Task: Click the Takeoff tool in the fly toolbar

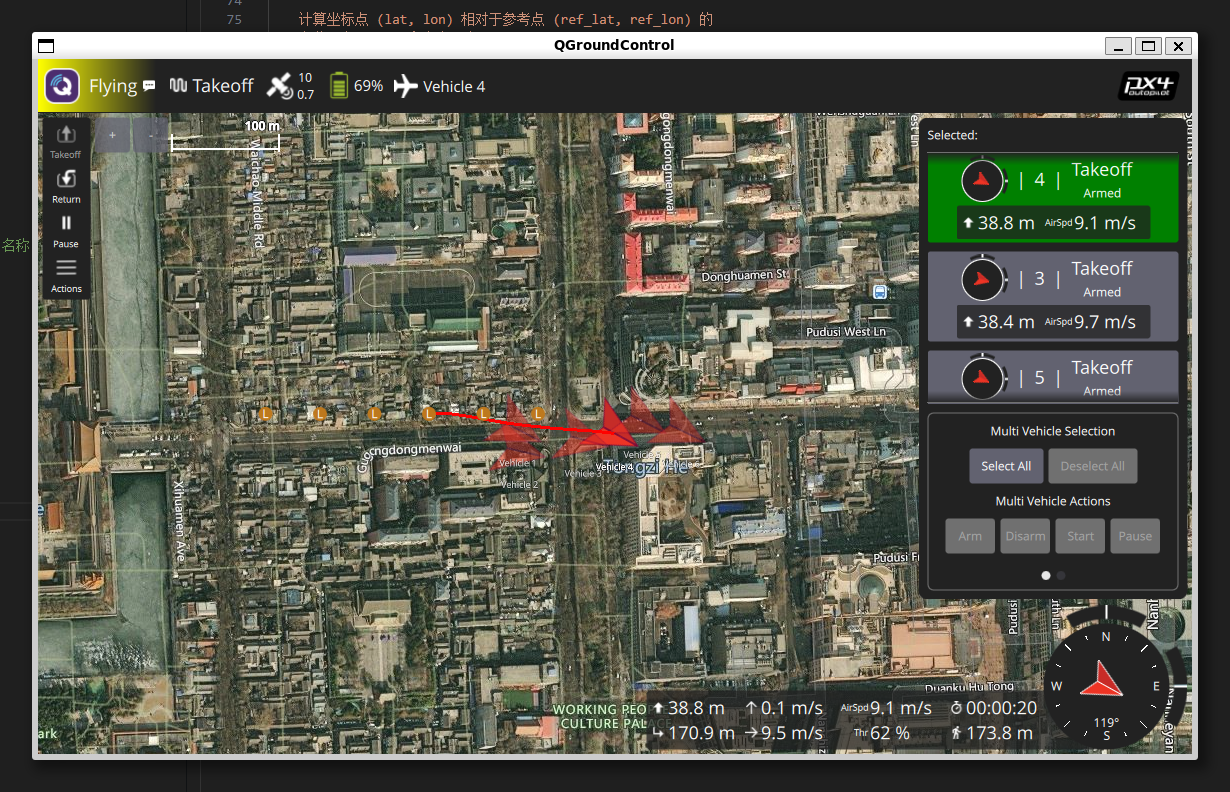Action: click(x=66, y=141)
